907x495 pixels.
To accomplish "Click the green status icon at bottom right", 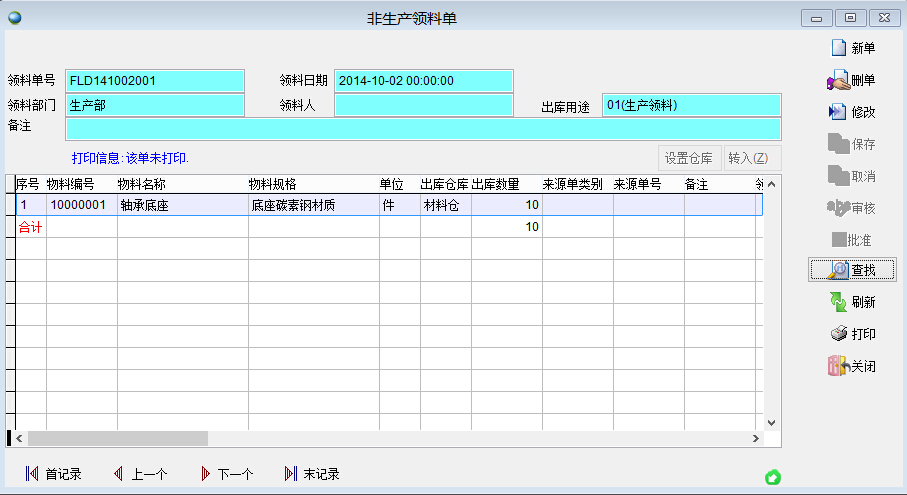I will [772, 478].
